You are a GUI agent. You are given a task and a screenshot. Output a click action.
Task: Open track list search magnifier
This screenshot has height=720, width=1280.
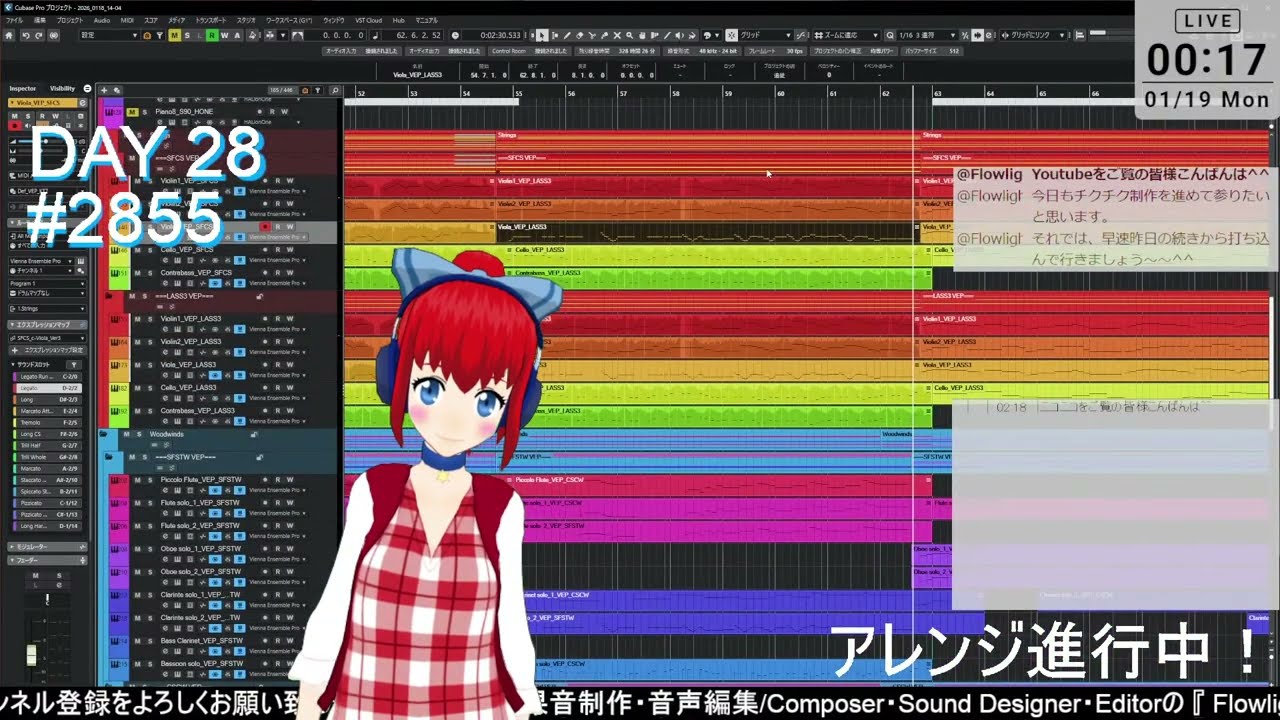pyautogui.click(x=334, y=90)
